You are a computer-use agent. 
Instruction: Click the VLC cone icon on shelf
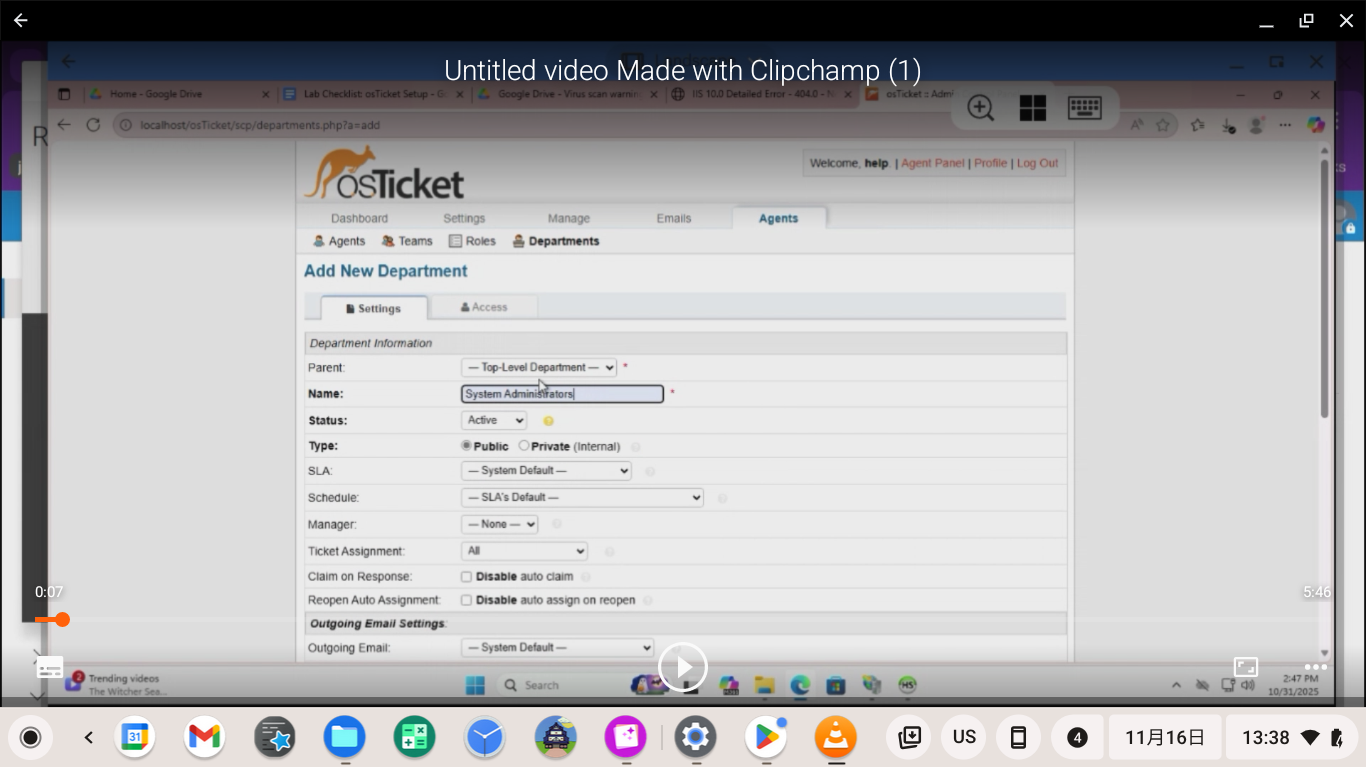pos(836,738)
